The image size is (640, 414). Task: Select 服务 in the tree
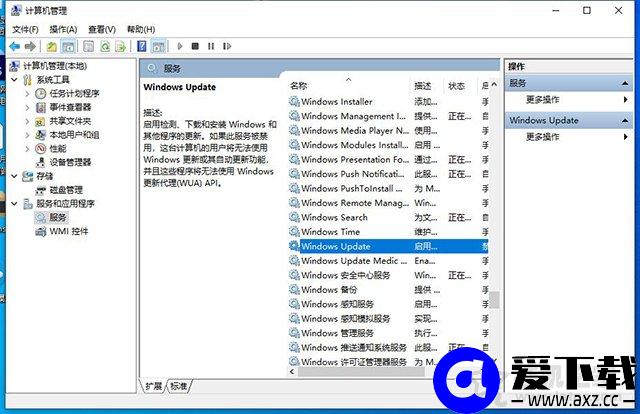tap(58, 217)
